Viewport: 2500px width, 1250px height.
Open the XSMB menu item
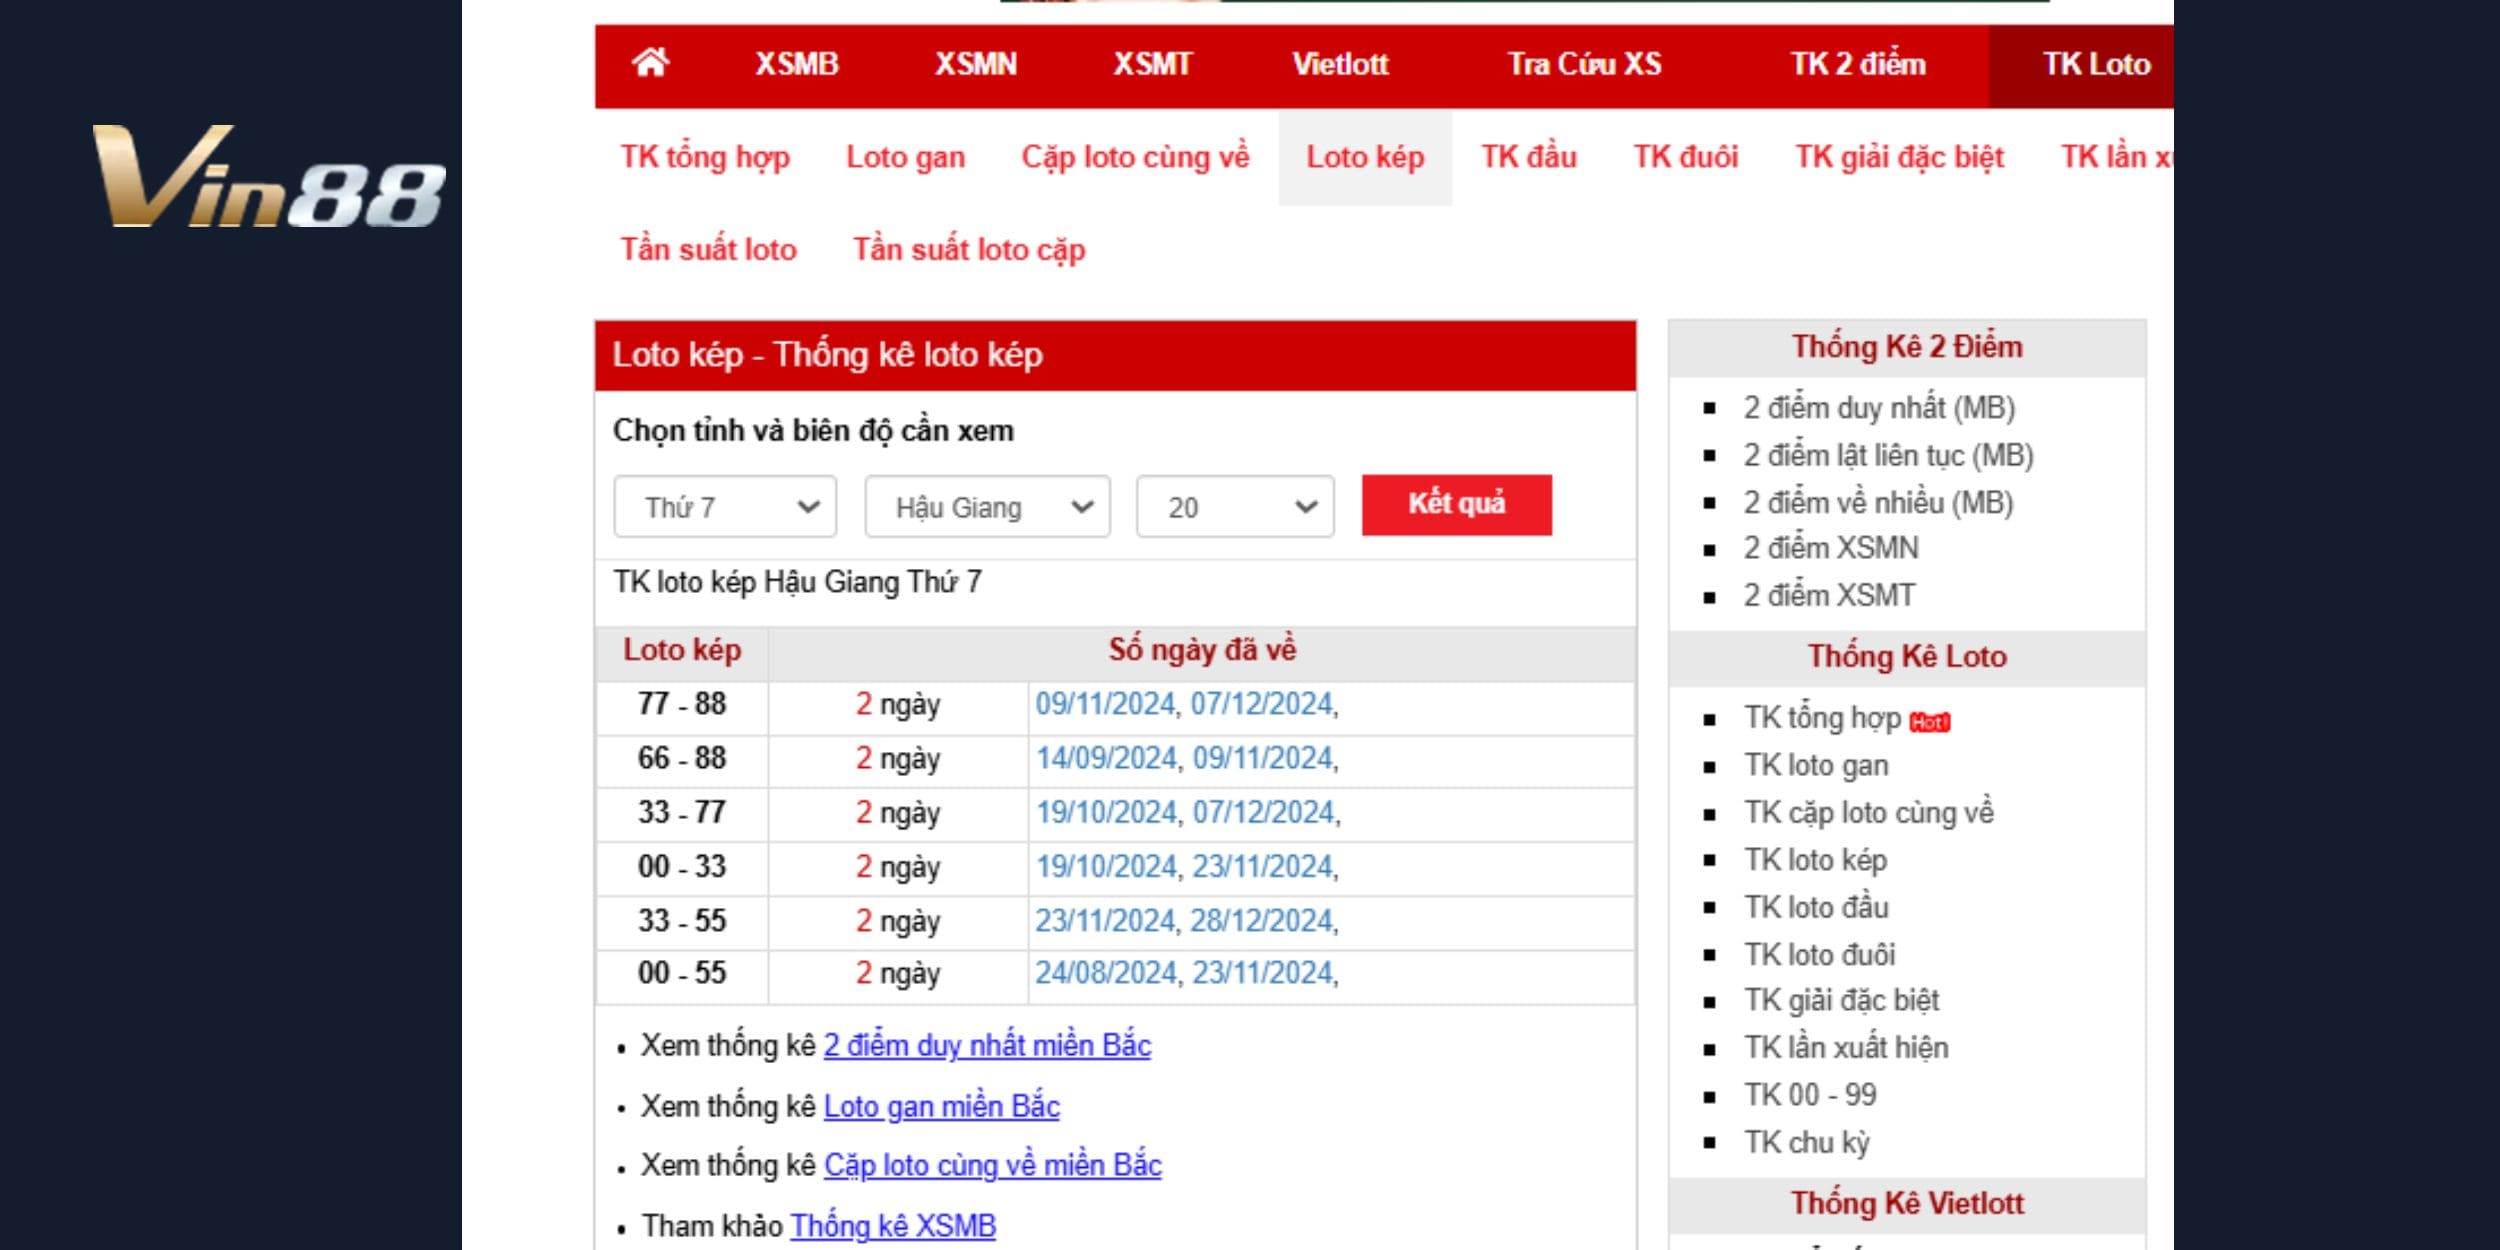[x=796, y=65]
